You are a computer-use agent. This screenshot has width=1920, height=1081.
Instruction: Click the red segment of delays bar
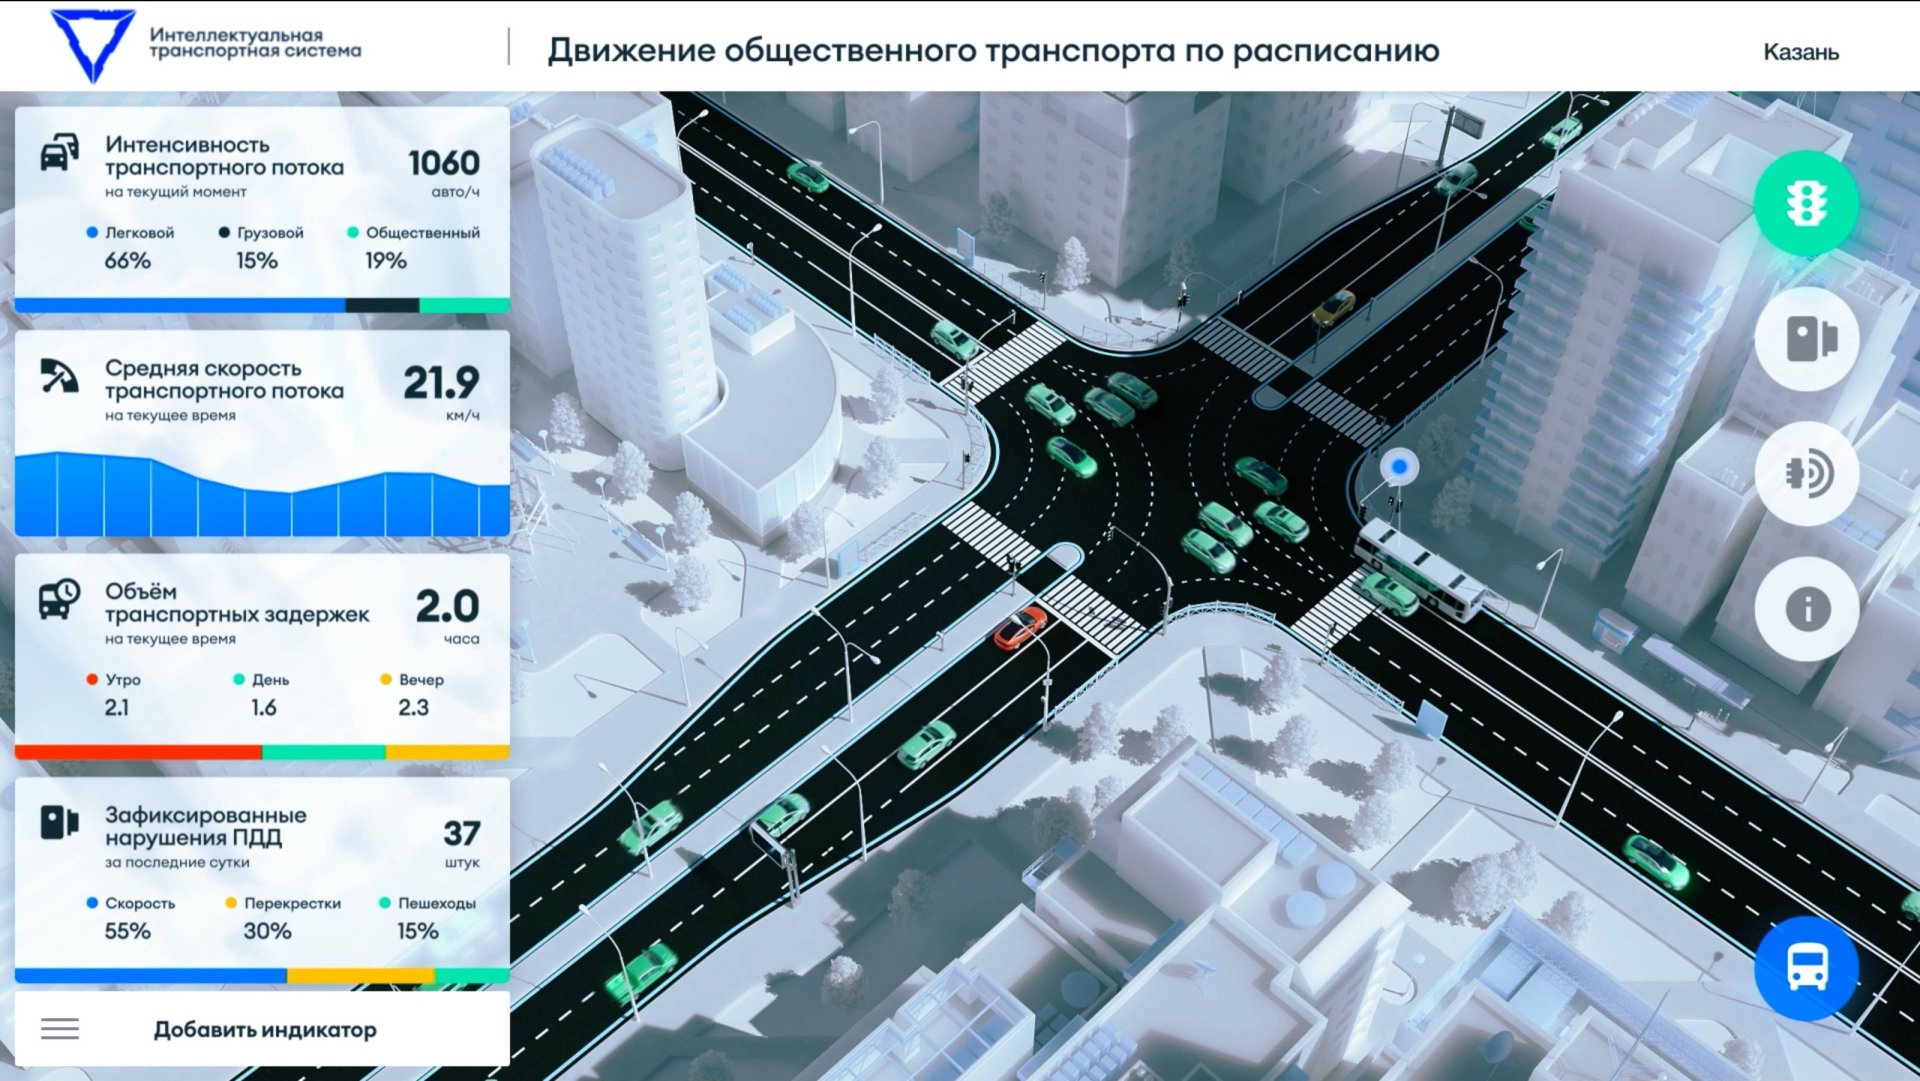[x=138, y=752]
